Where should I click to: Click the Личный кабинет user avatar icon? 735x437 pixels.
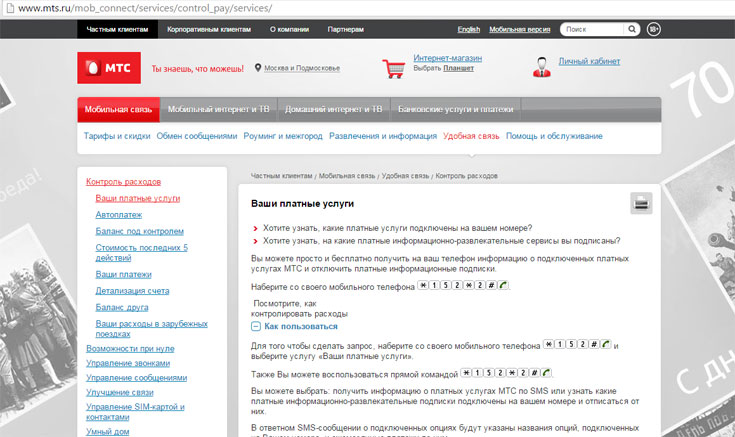point(541,66)
